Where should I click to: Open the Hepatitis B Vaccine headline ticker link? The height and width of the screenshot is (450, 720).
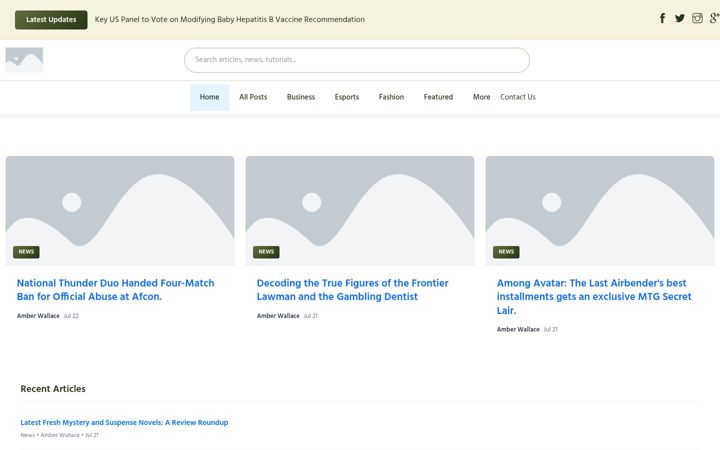[x=230, y=20]
